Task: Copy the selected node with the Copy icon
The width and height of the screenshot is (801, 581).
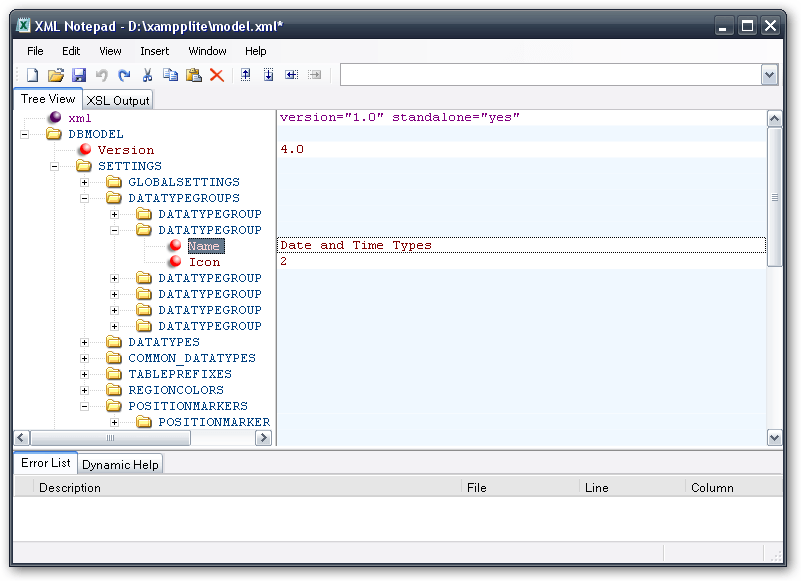Action: tap(170, 75)
